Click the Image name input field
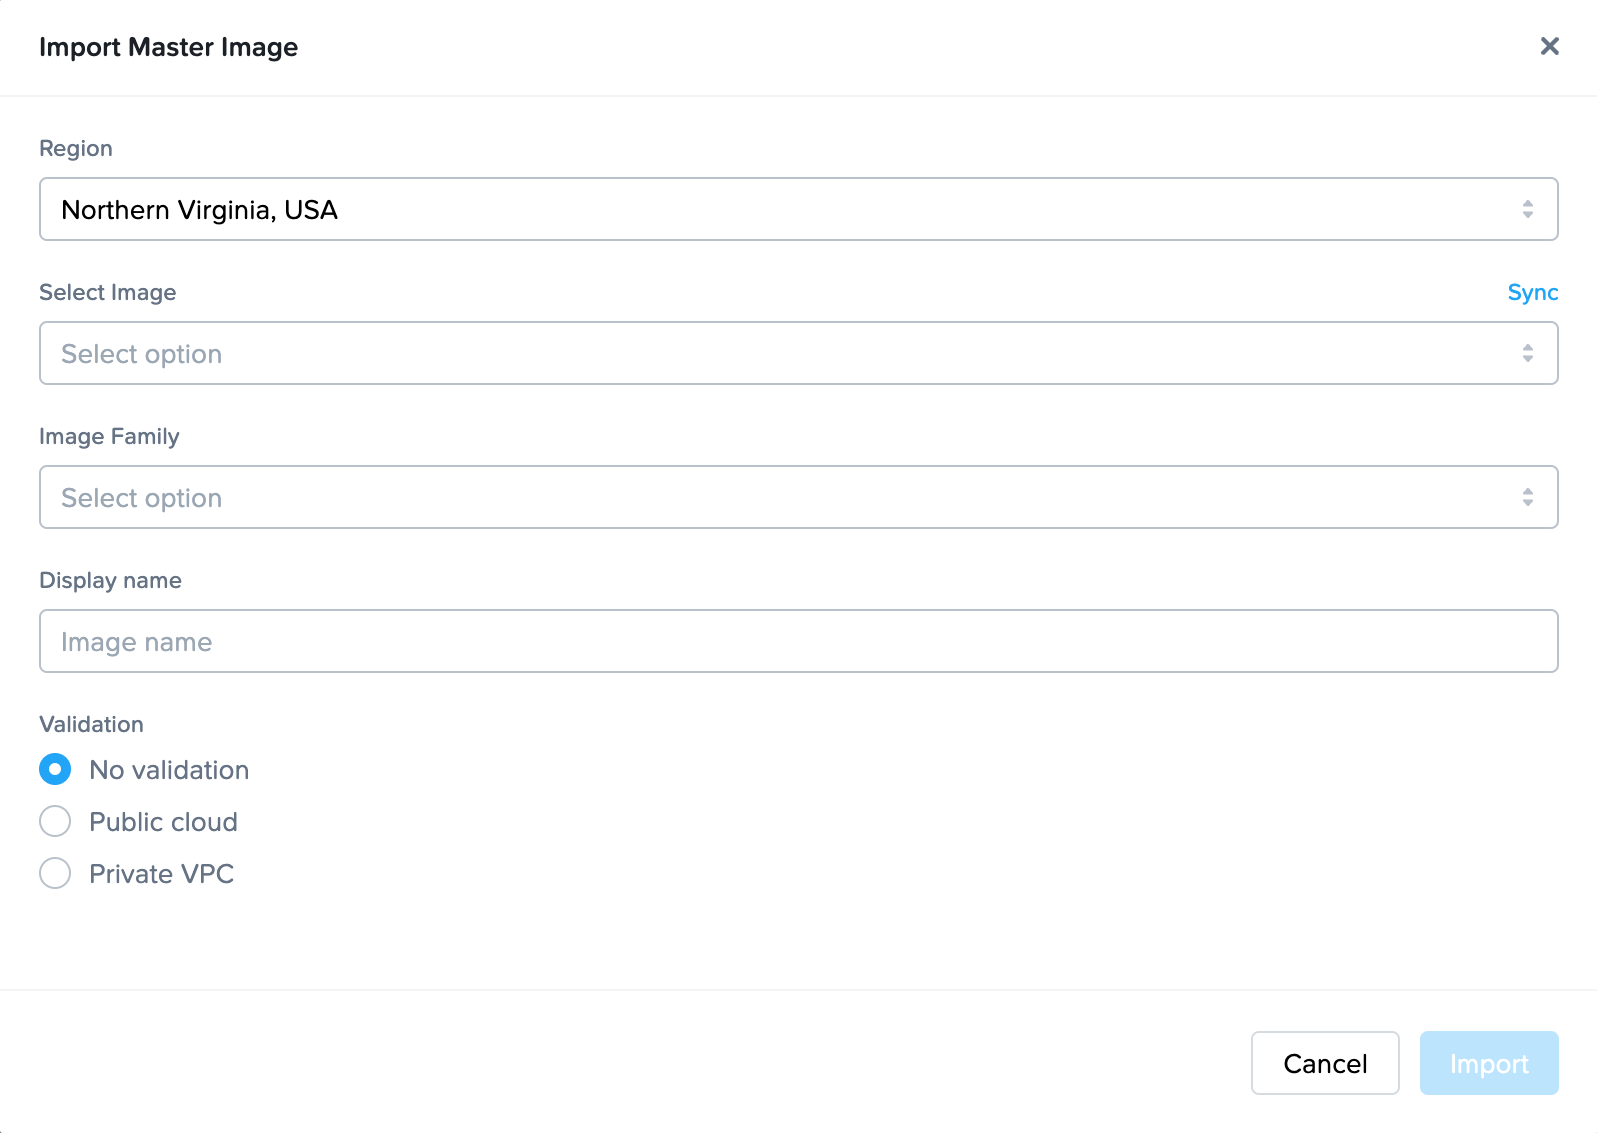Viewport: 1597px width, 1133px height. 798,641
